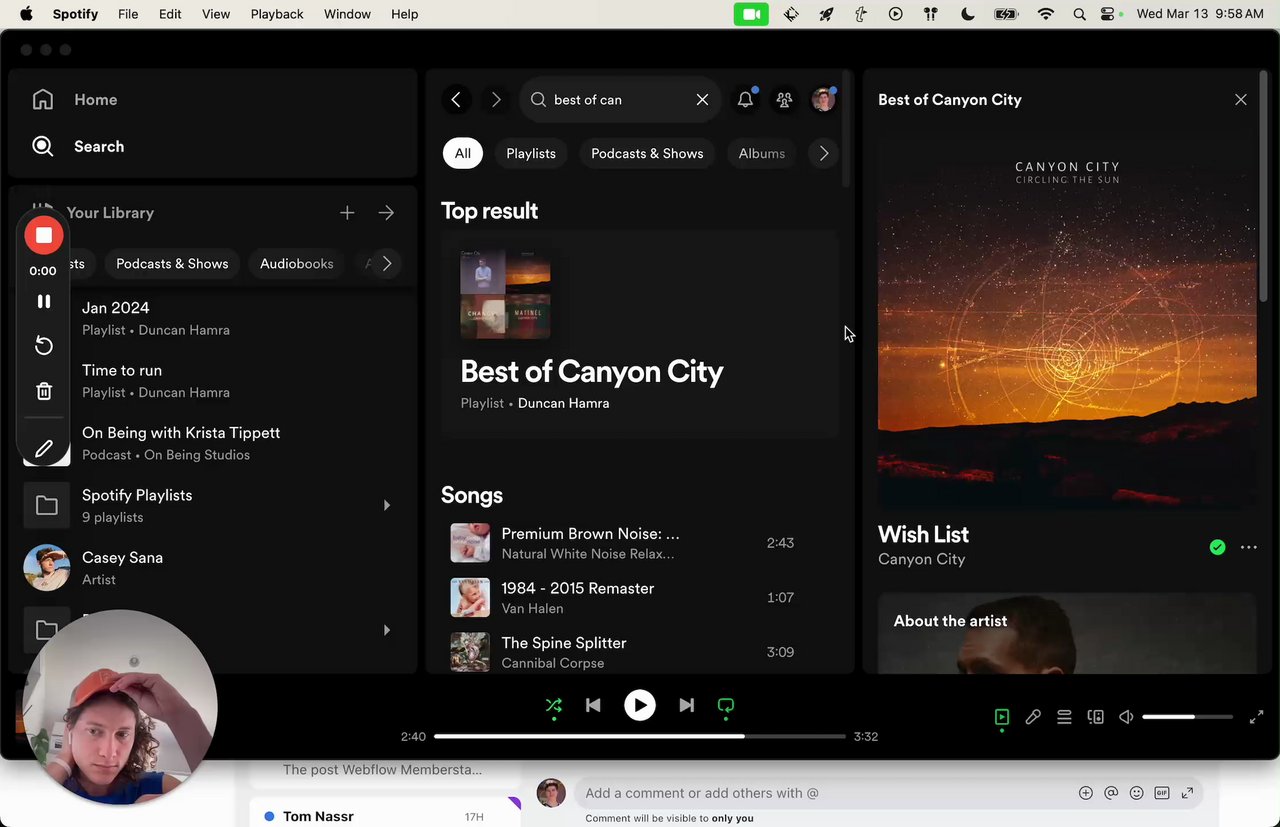Screen dimensions: 1280x827
Task: Restart the recording with the circular arrow
Action: pyautogui.click(x=43, y=345)
